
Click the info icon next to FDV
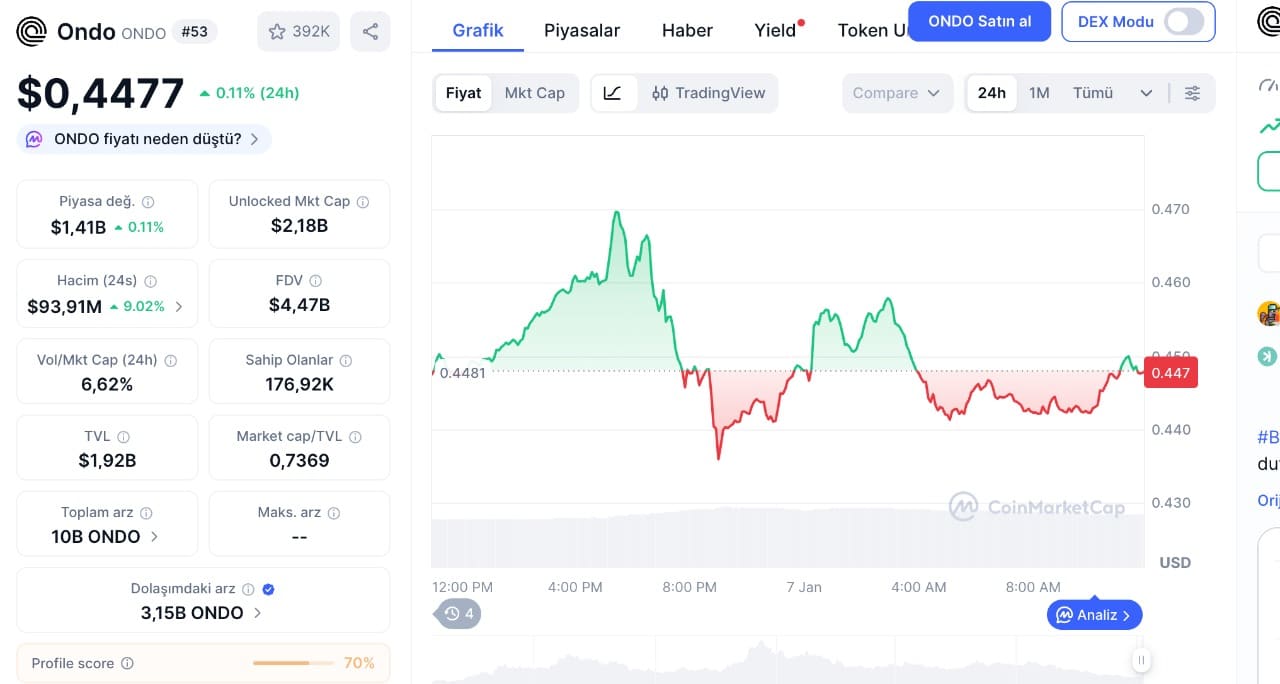pyautogui.click(x=315, y=280)
